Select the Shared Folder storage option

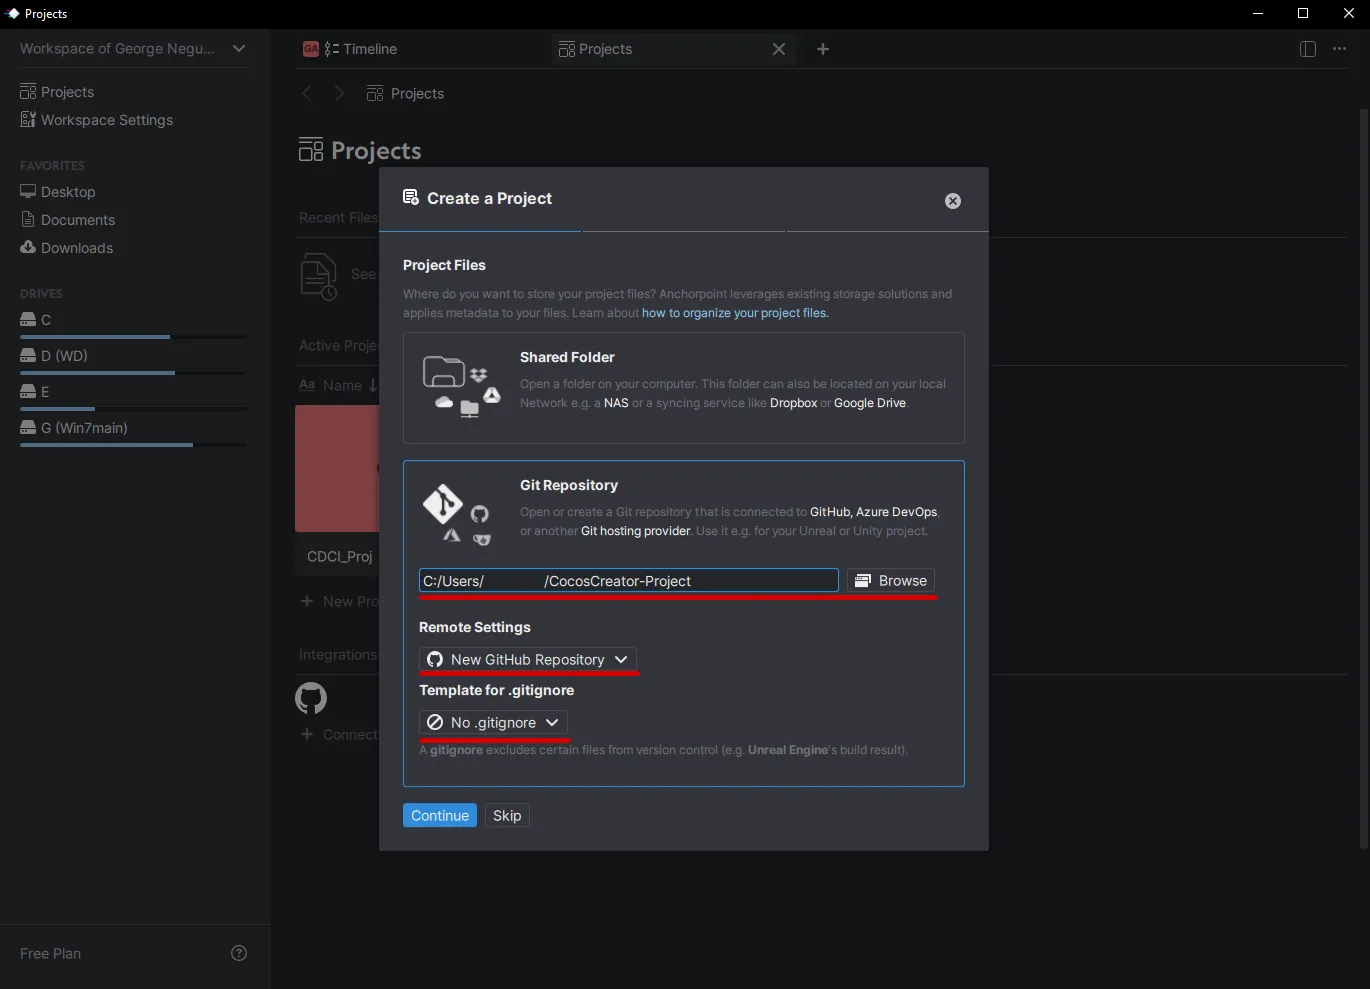click(x=683, y=388)
